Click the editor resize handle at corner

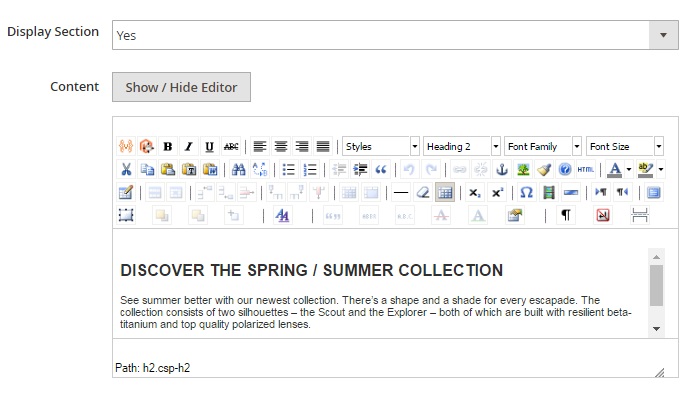click(660, 373)
